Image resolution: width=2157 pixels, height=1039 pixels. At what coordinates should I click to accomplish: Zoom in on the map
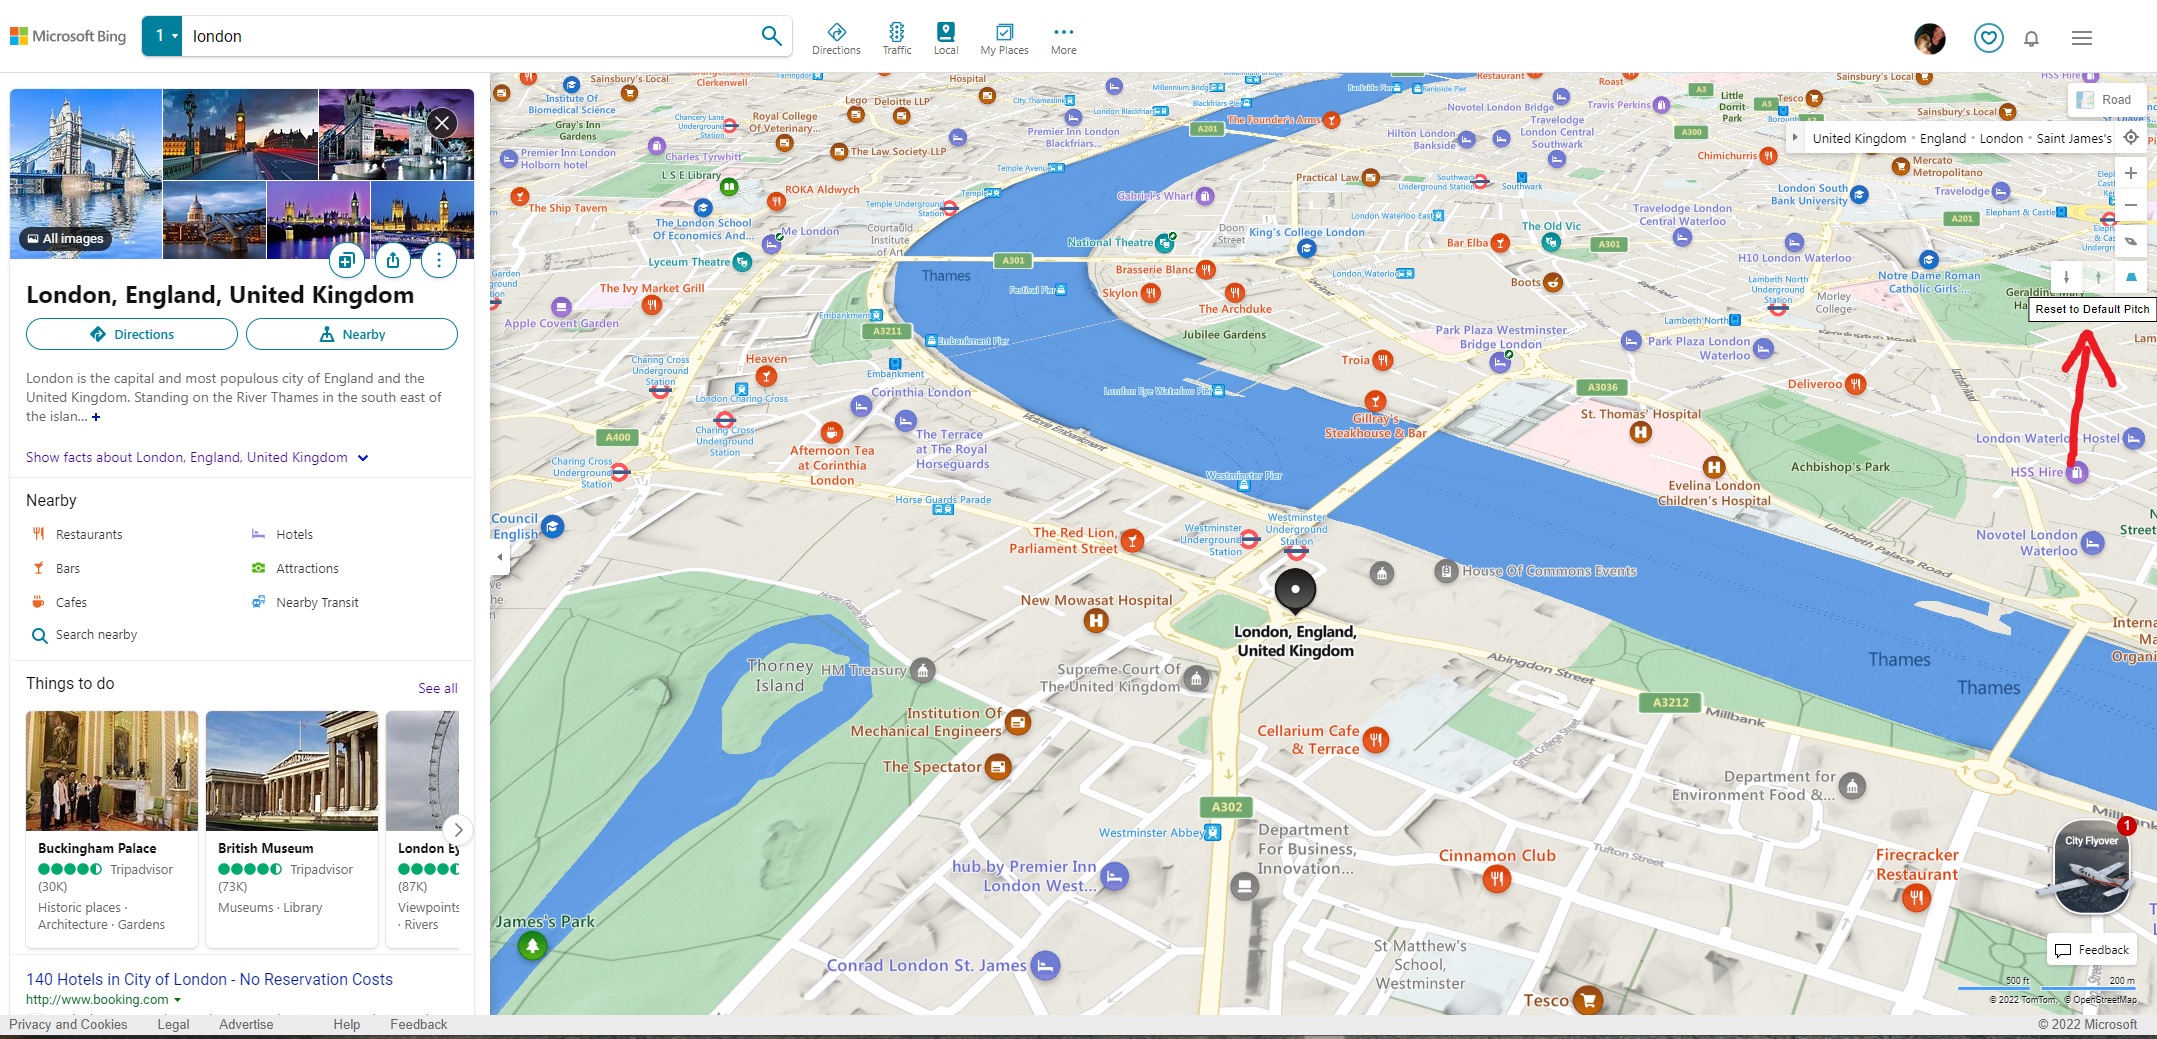(2131, 173)
